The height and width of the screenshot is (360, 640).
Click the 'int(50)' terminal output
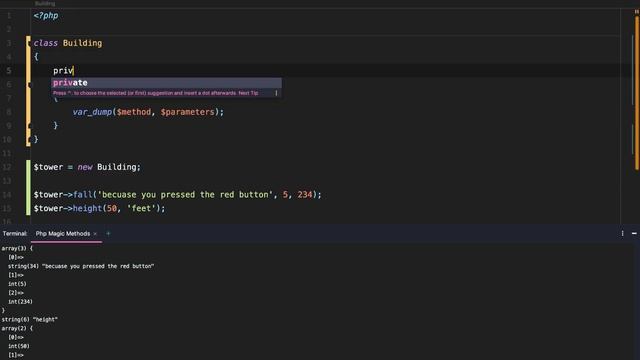pos(18,346)
